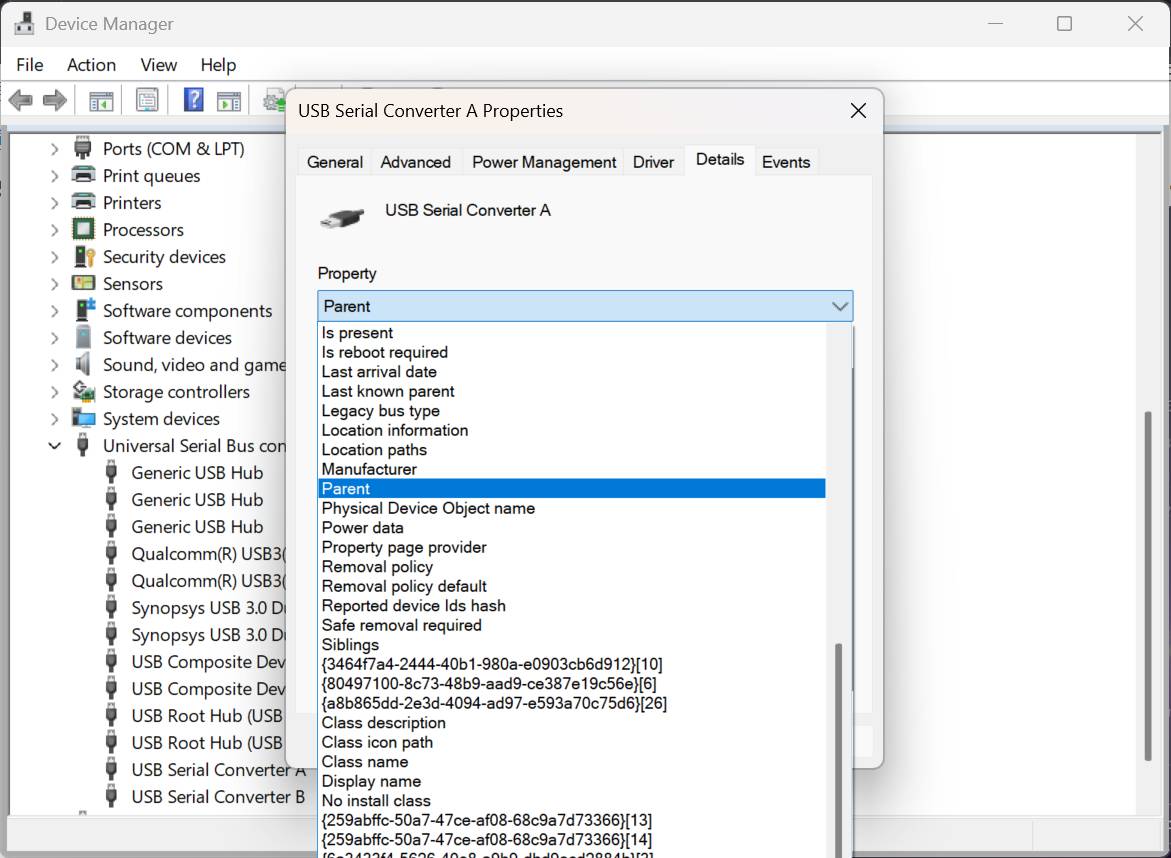Switch to the Power Management tab
The width and height of the screenshot is (1171, 858).
click(x=544, y=162)
